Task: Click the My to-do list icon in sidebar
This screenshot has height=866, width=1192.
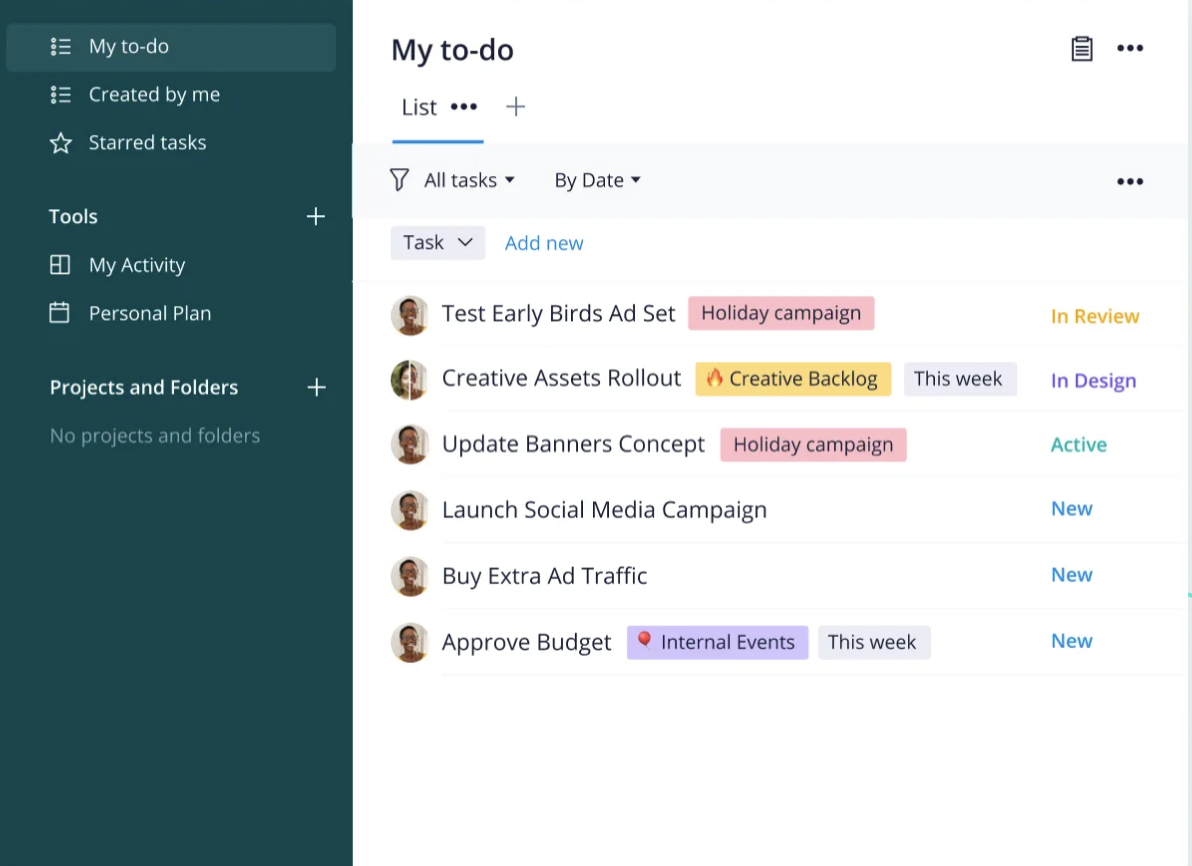Action: 61,46
